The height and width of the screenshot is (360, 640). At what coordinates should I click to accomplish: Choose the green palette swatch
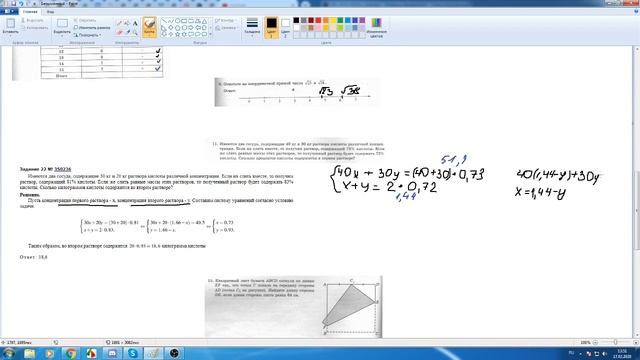click(x=340, y=20)
